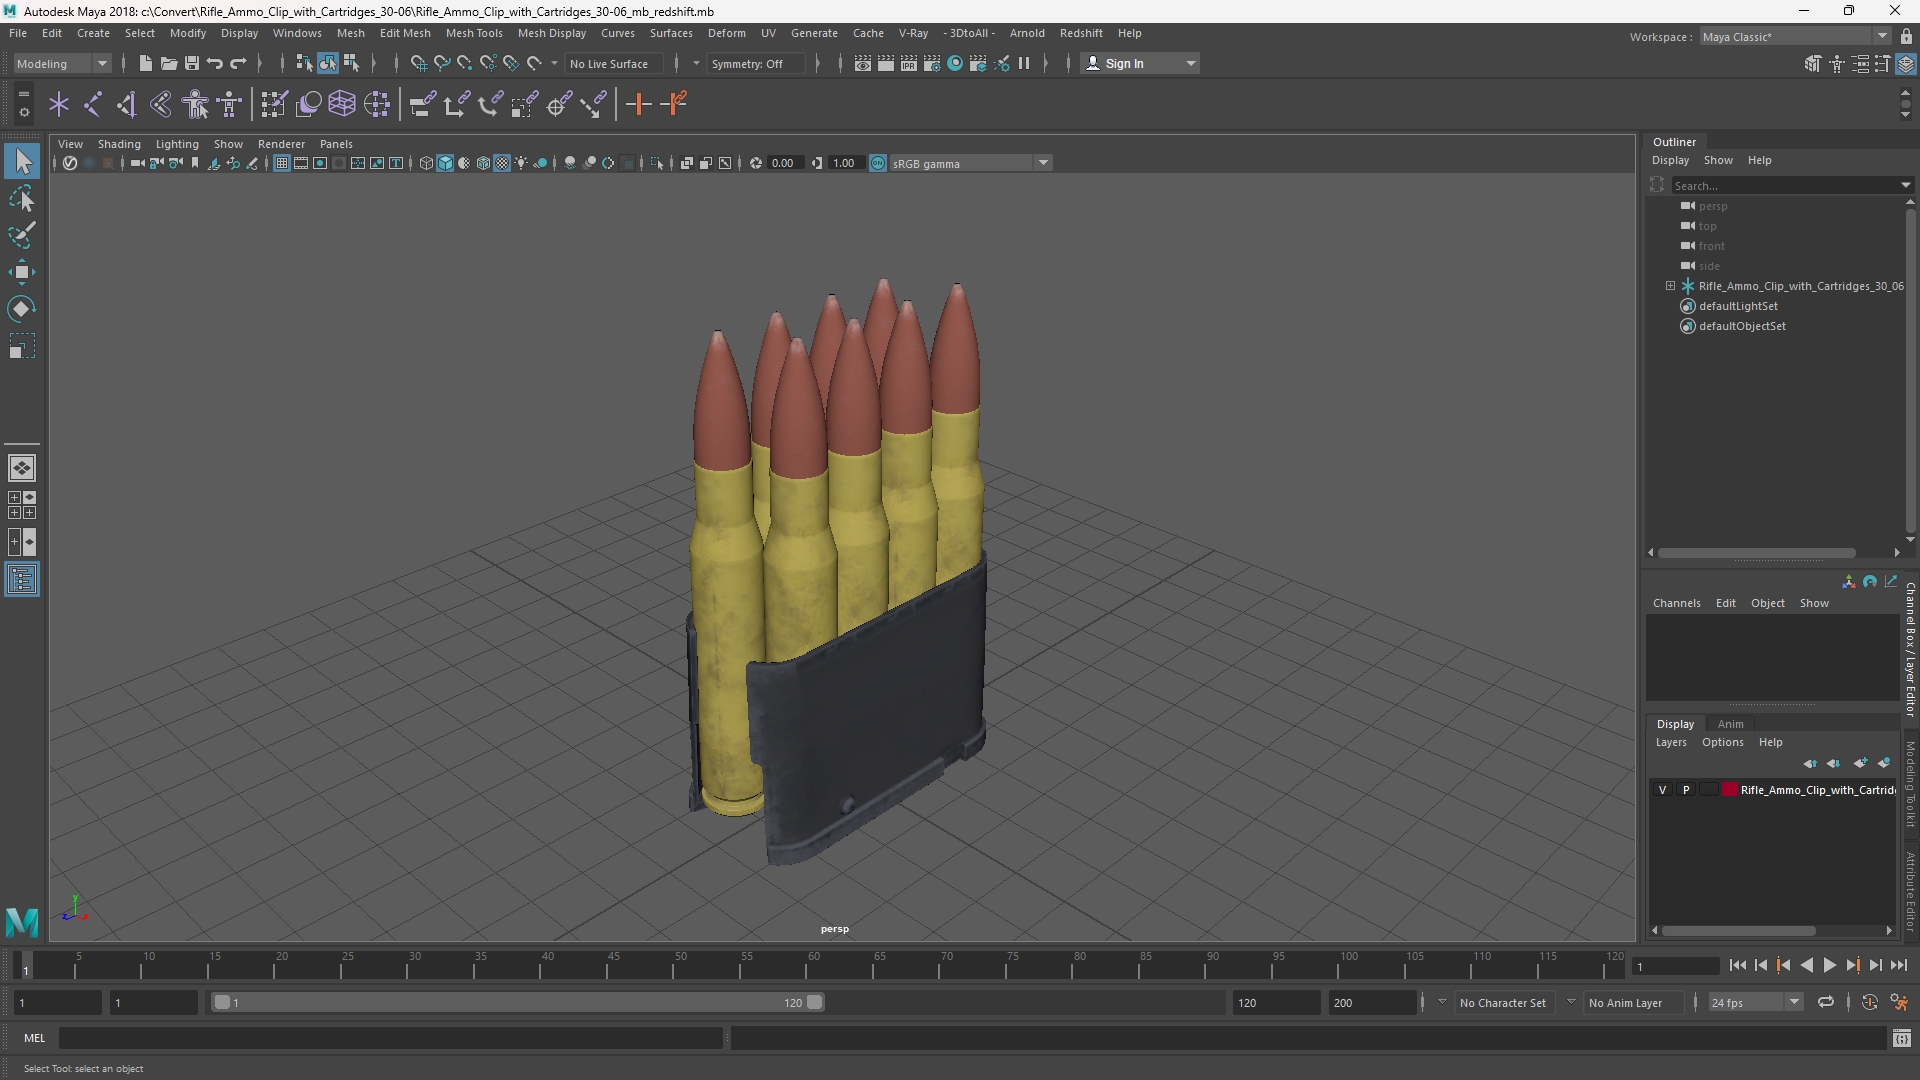The height and width of the screenshot is (1080, 1920).
Task: Create a new scene with the New Scene icon
Action: coord(146,63)
